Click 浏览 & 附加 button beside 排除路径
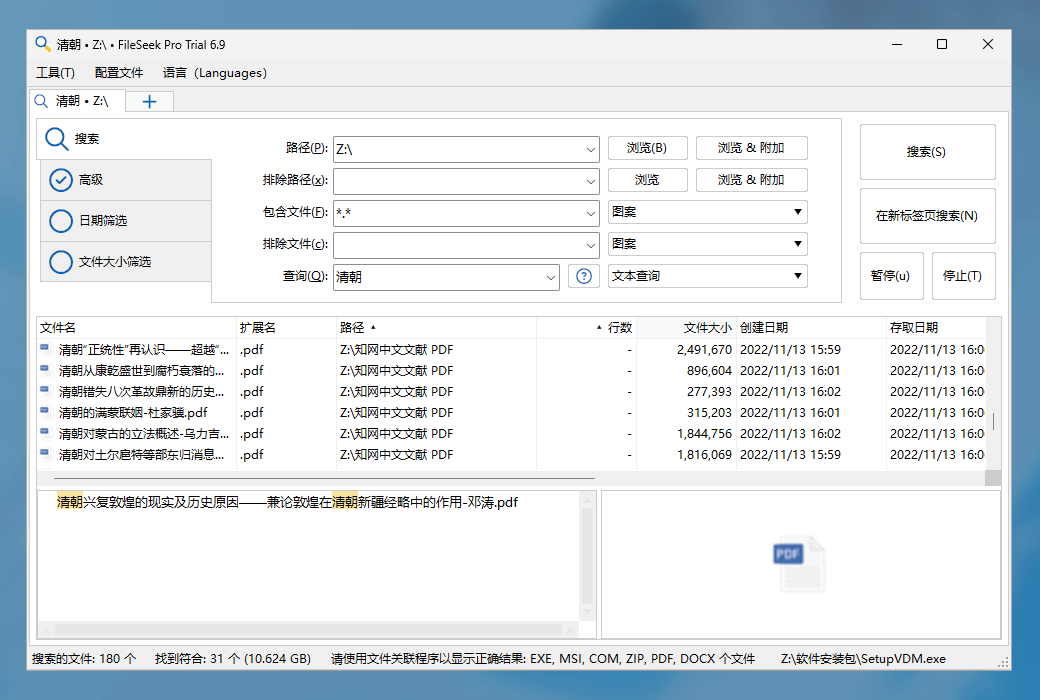Viewport: 1040px width, 700px height. (751, 180)
